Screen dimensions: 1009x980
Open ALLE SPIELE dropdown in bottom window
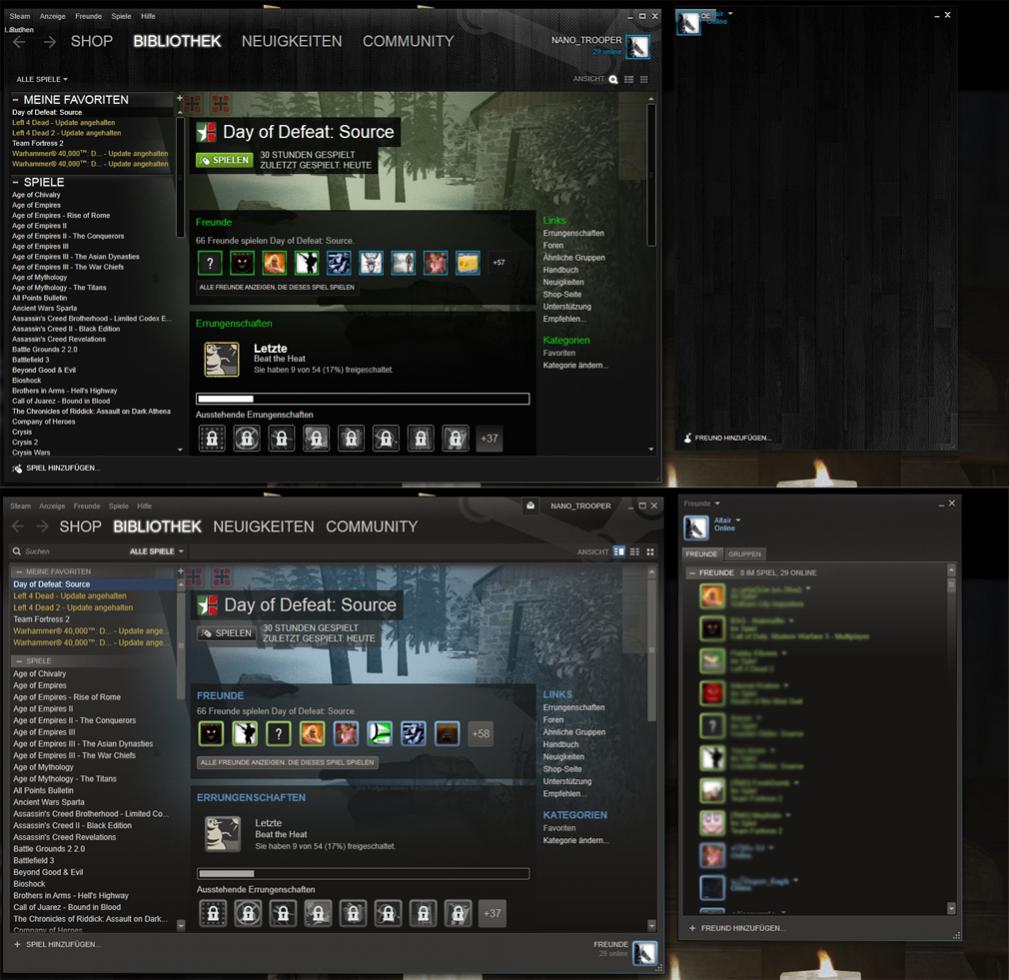[x=156, y=551]
